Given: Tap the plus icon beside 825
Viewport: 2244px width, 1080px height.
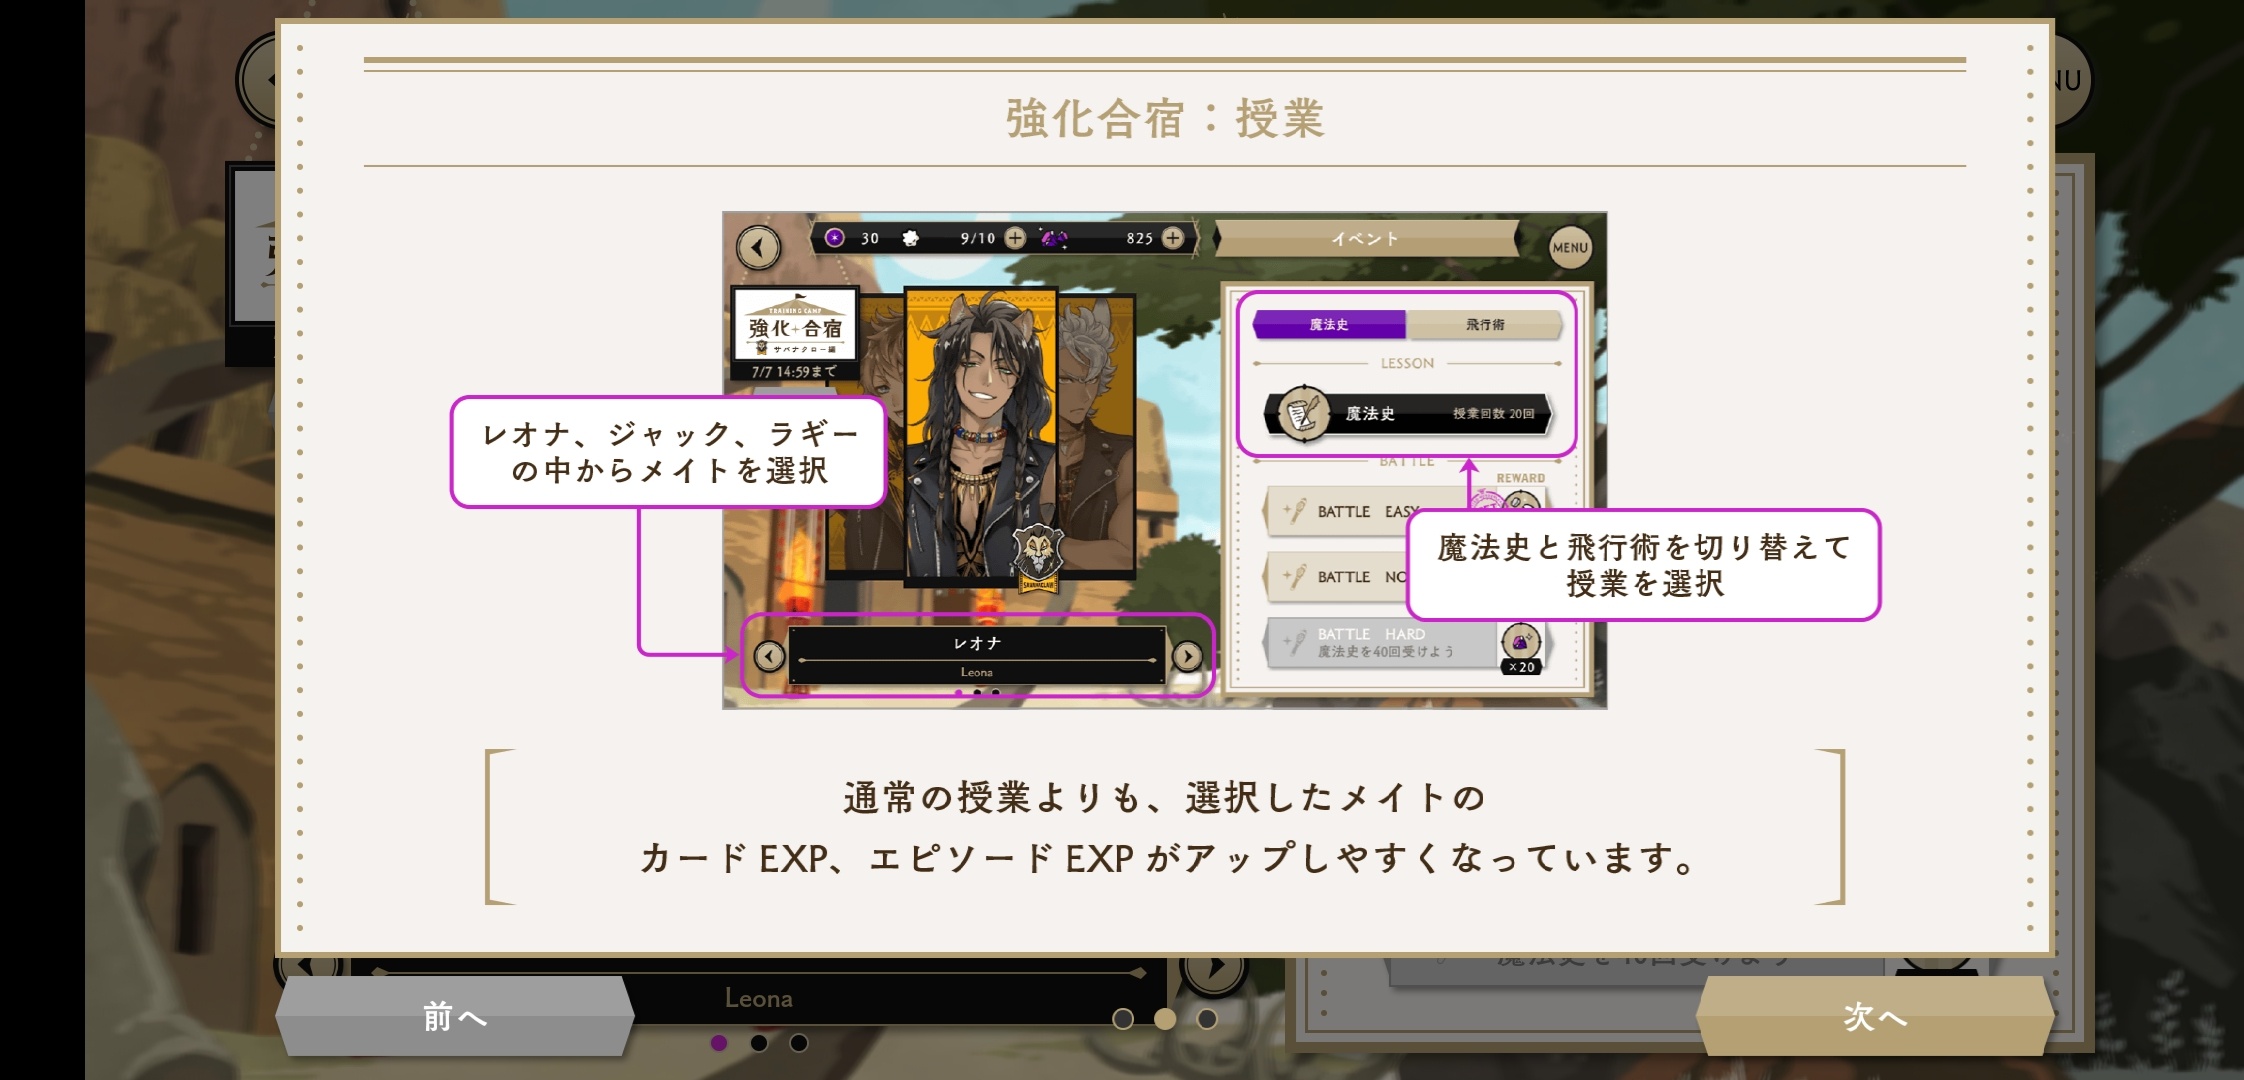Looking at the screenshot, I should click(x=1173, y=238).
